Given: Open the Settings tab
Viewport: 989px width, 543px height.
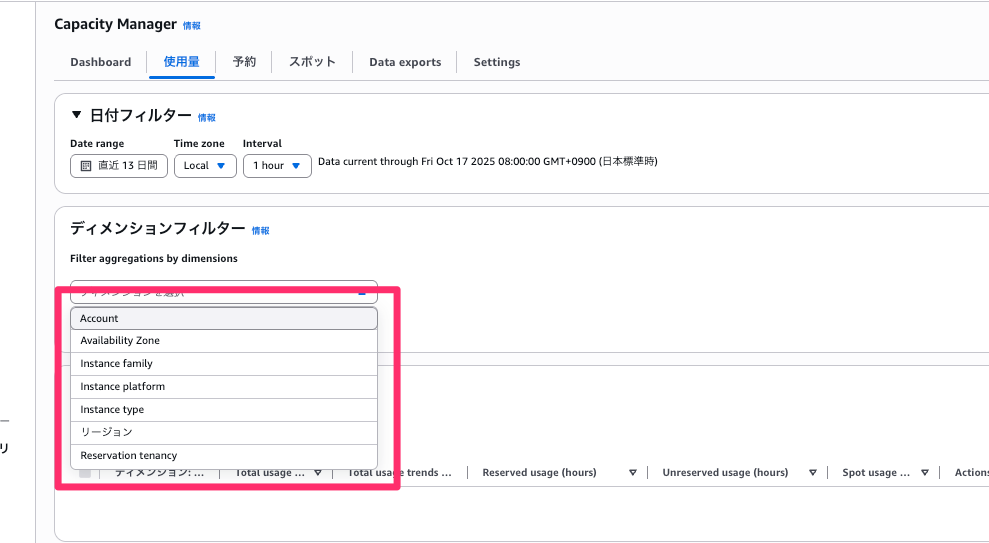Looking at the screenshot, I should pos(497,62).
